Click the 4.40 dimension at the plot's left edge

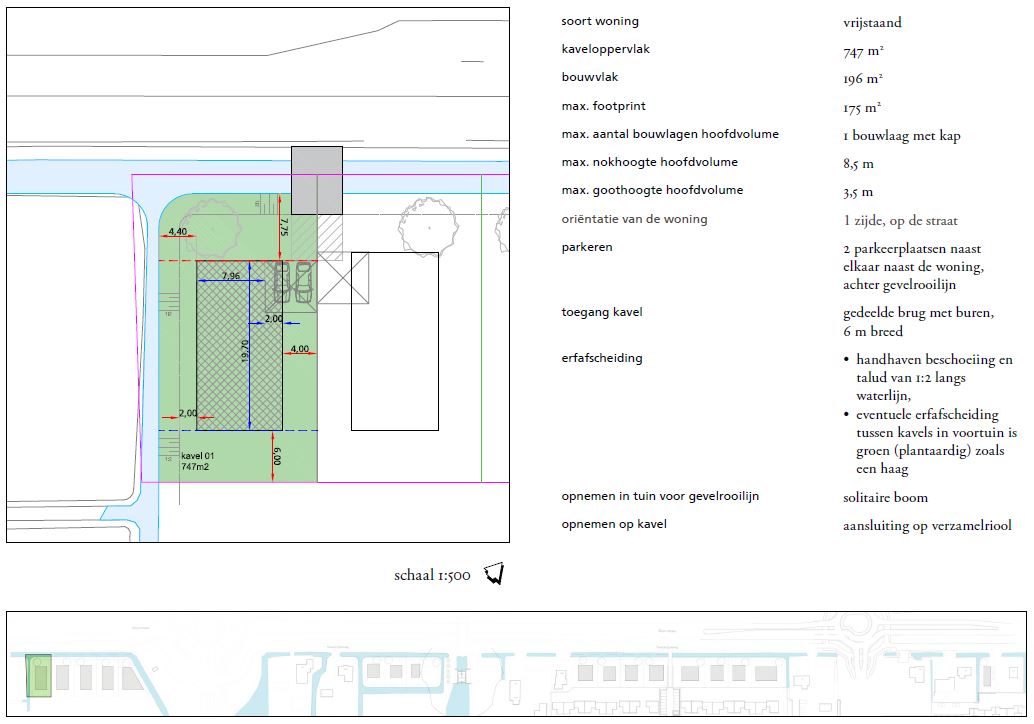point(178,232)
